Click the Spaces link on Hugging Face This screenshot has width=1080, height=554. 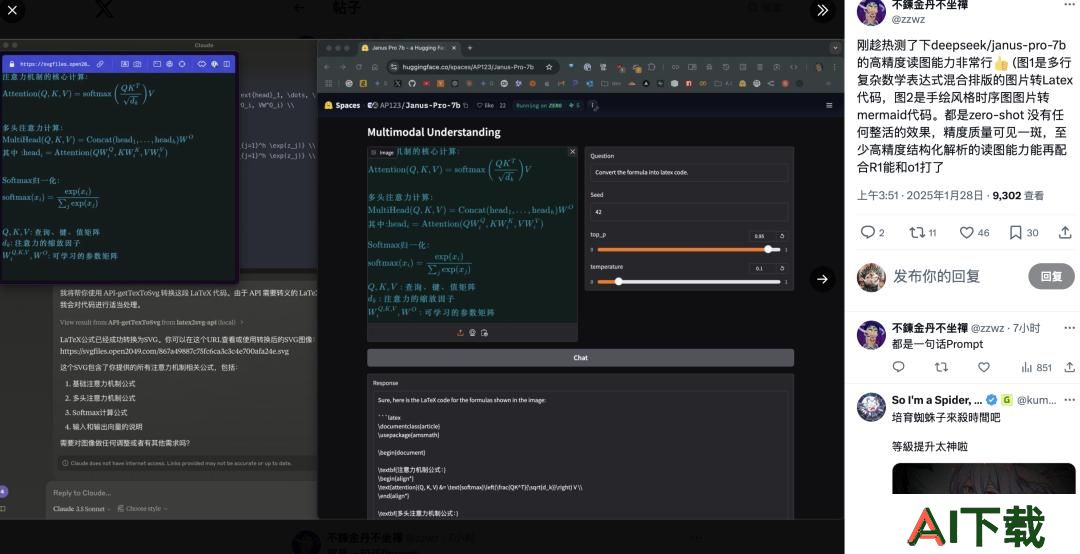(x=342, y=105)
